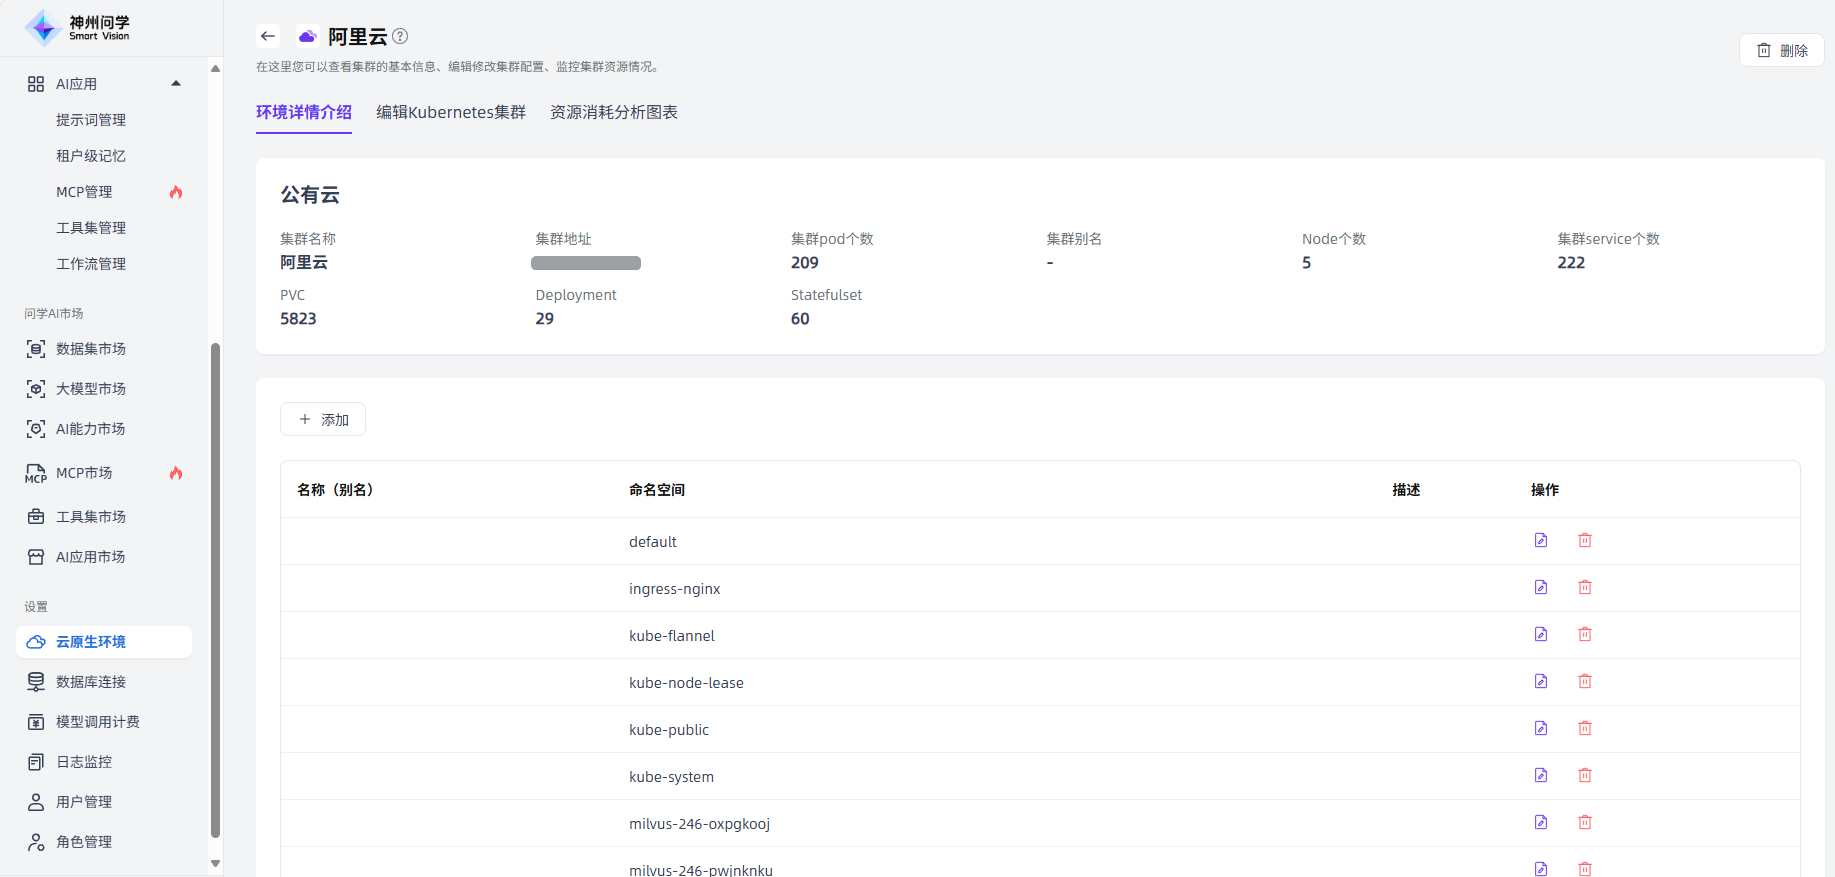This screenshot has height=877, width=1835.
Task: Open 角色管理 in sidebar
Action: point(84,842)
